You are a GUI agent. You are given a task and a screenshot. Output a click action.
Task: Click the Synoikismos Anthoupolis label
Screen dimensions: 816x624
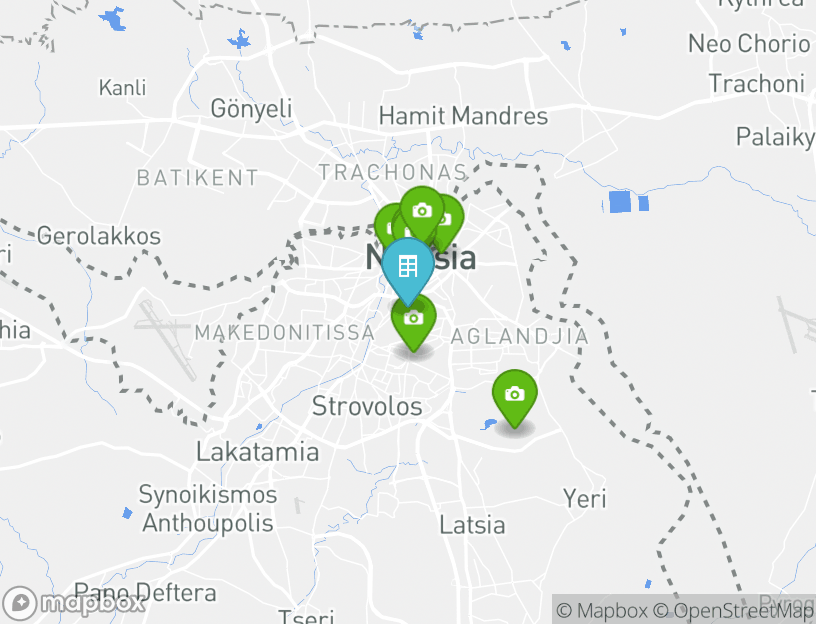coord(208,508)
